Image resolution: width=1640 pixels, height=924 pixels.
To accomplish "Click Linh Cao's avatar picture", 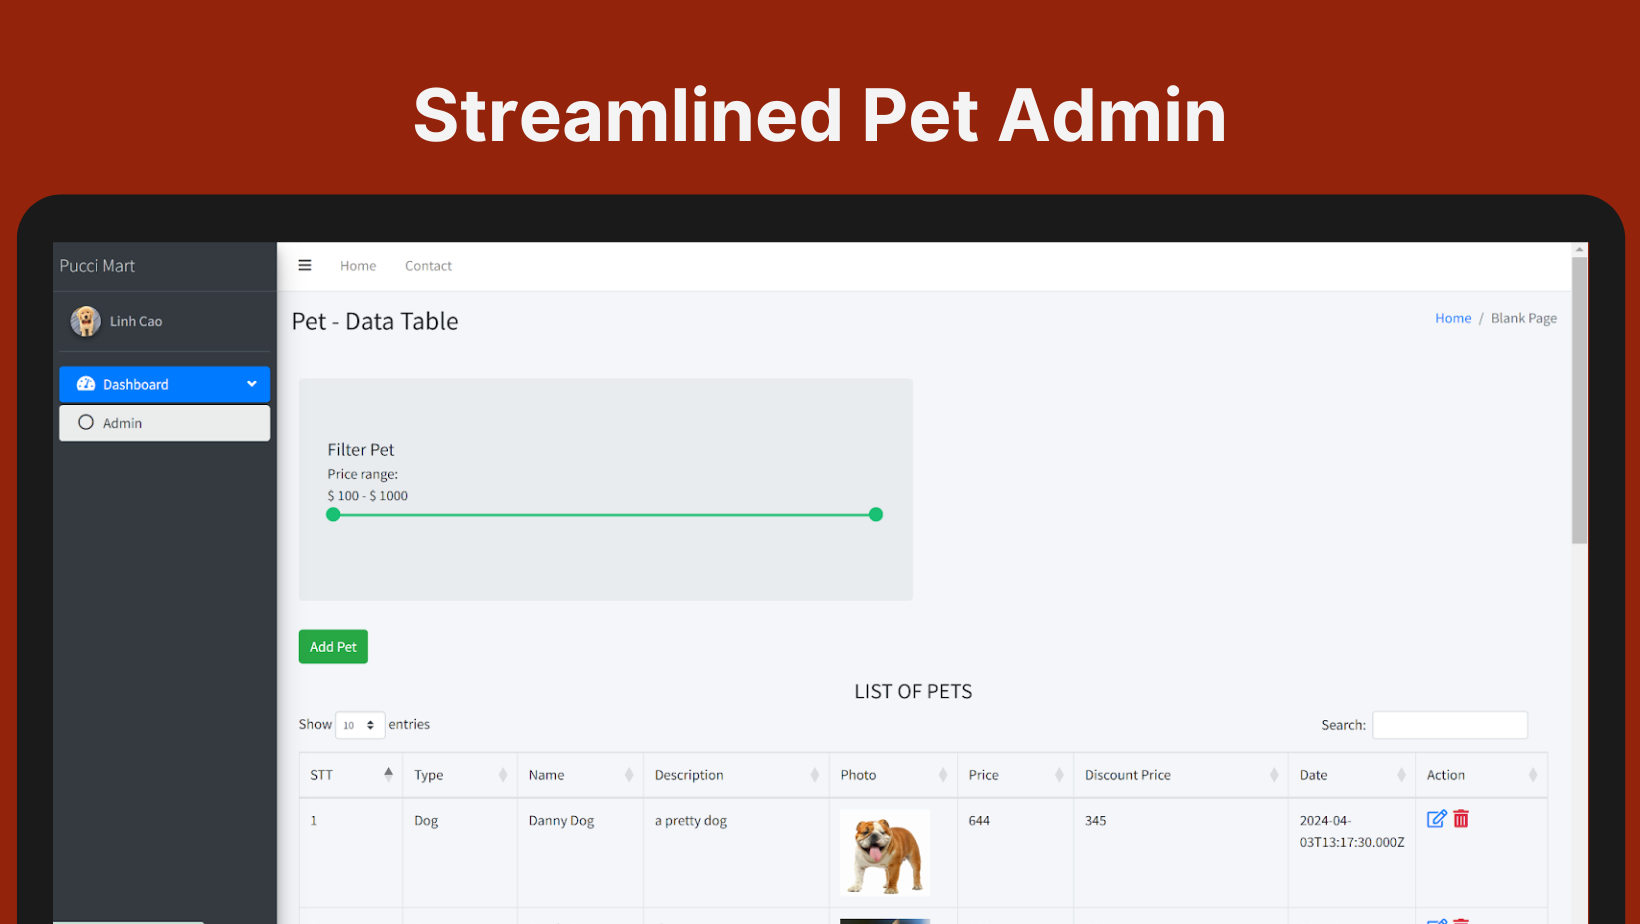I will coord(85,321).
